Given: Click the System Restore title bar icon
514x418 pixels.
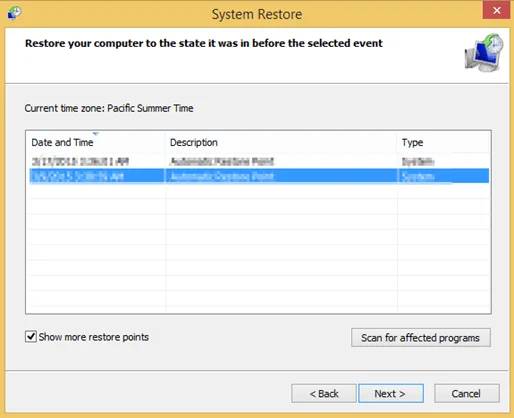Looking at the screenshot, I should 14,13.
